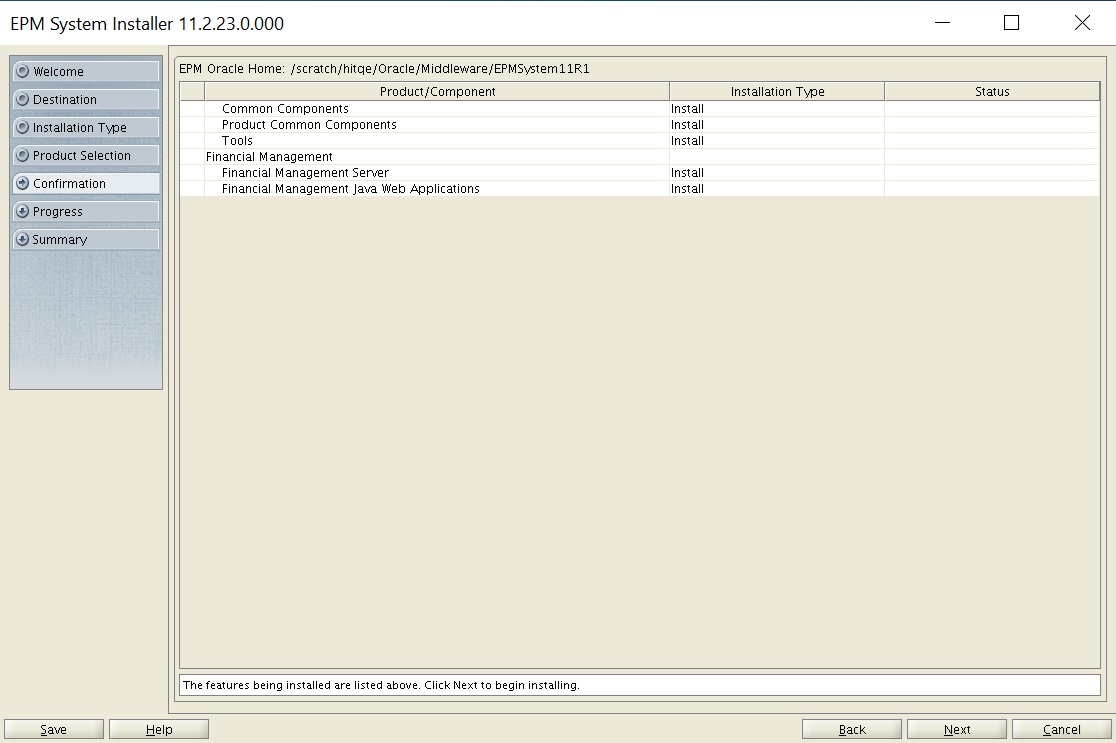
Task: Cancel the installation
Action: 1062,729
